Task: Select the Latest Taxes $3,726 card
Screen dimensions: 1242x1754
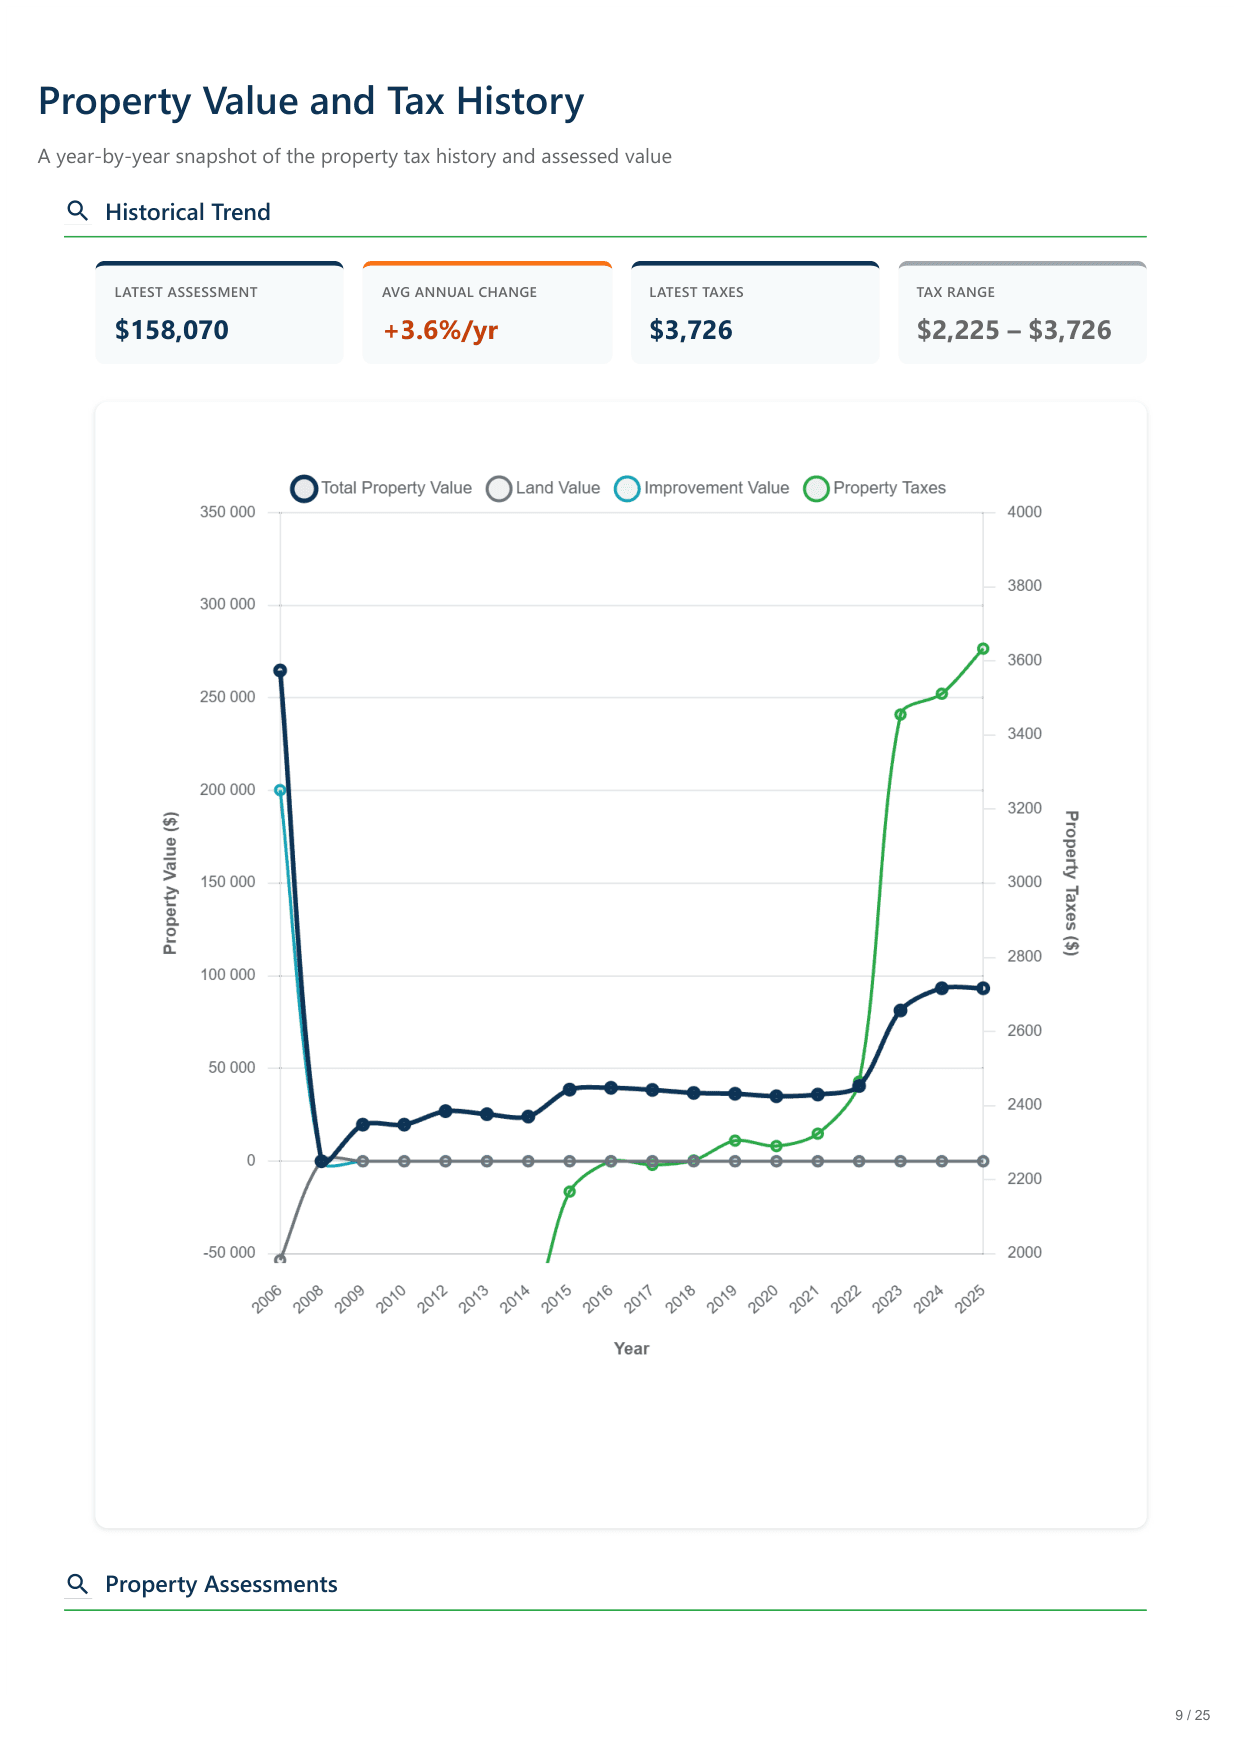Action: 755,313
